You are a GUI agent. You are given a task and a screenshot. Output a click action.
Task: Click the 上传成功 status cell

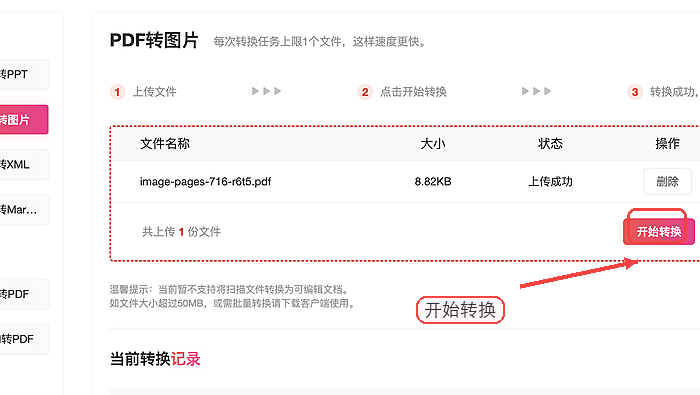pyautogui.click(x=550, y=182)
